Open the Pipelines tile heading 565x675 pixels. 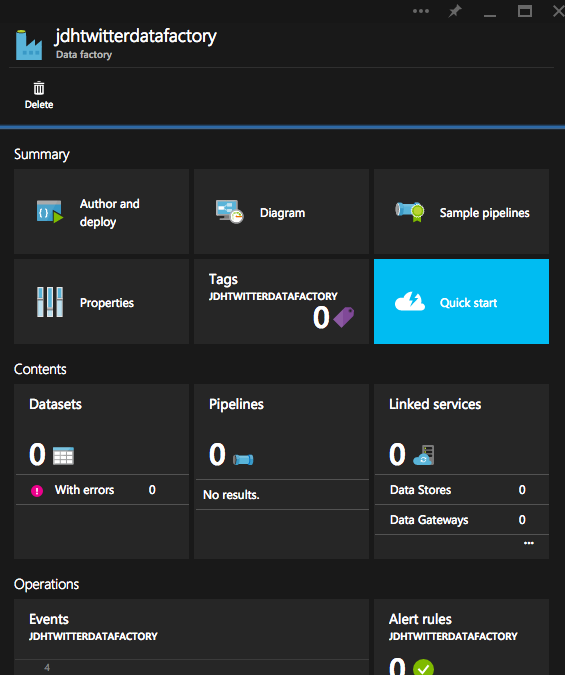tap(236, 405)
